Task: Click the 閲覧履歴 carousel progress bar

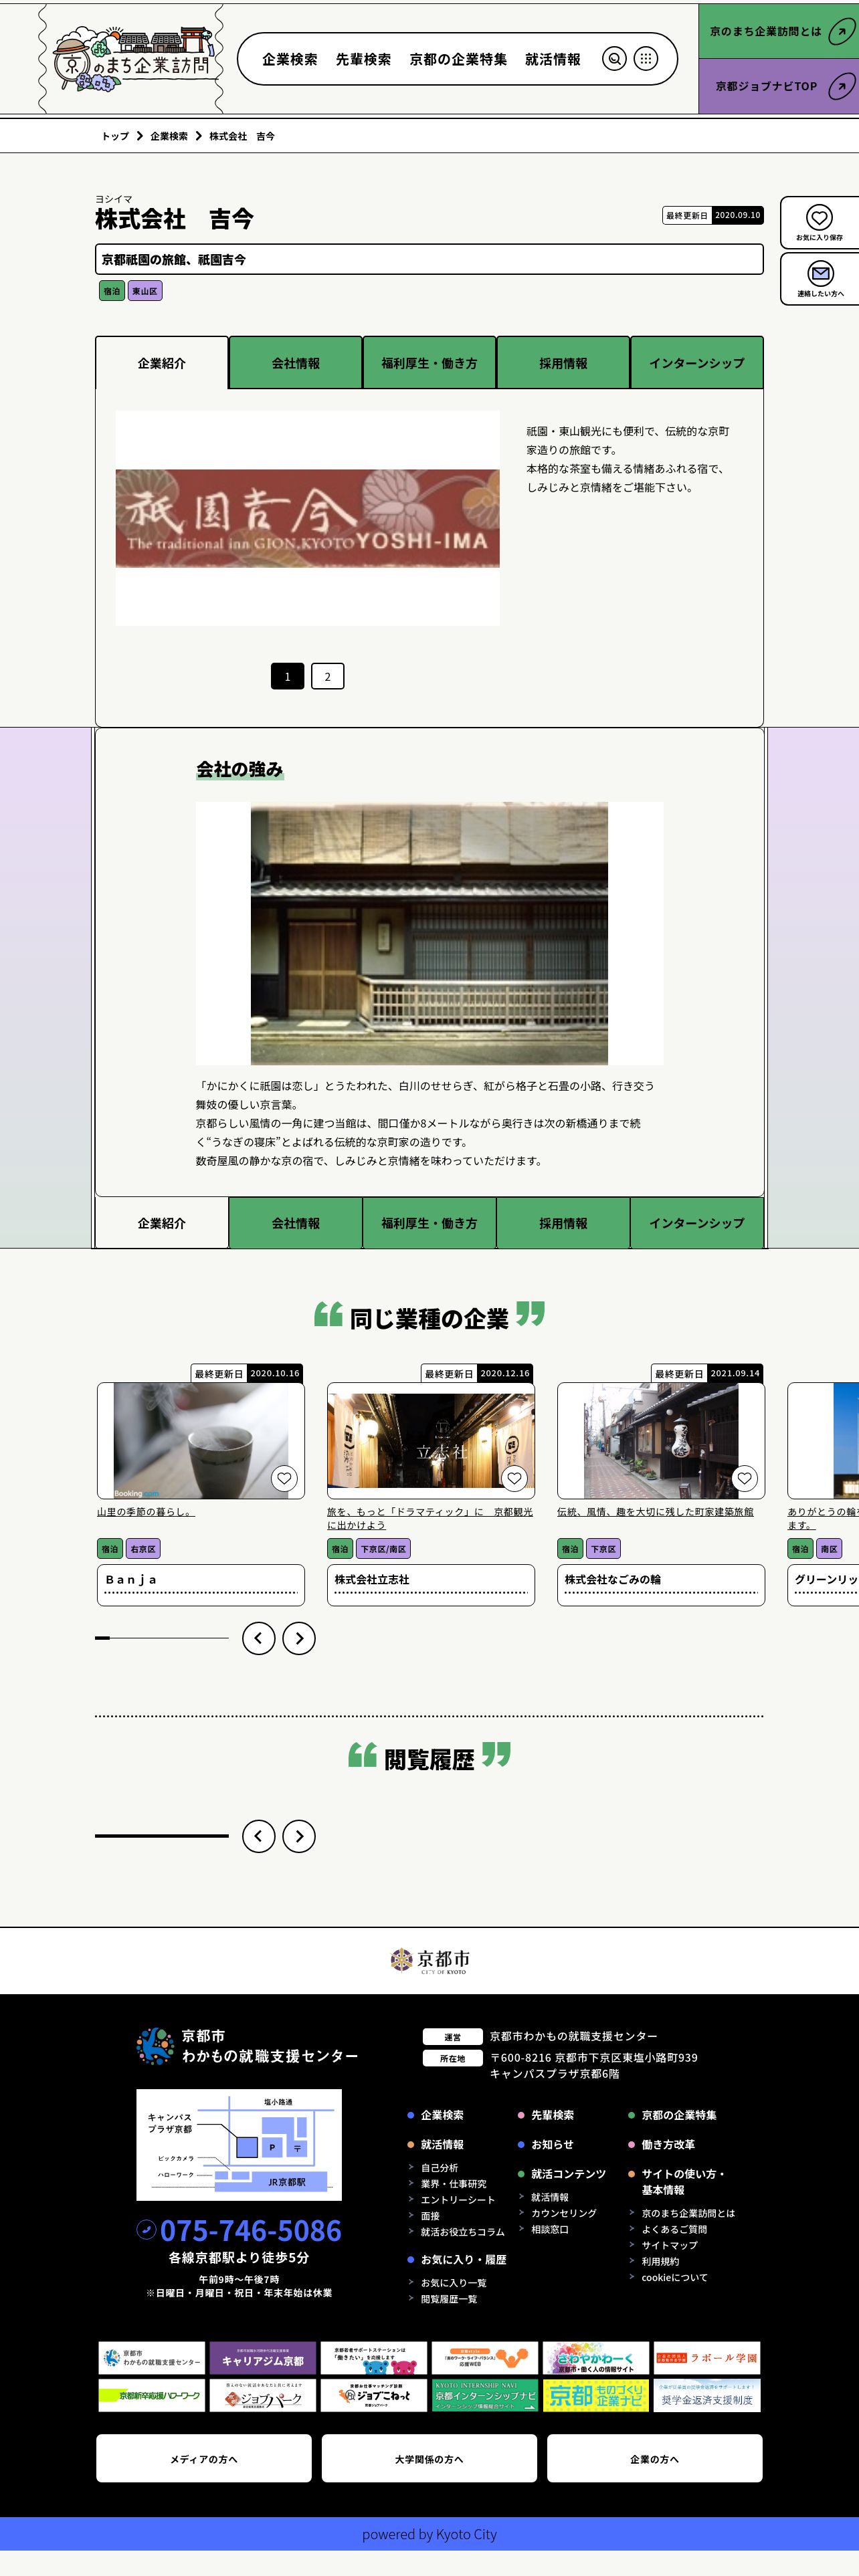Action: [162, 1836]
